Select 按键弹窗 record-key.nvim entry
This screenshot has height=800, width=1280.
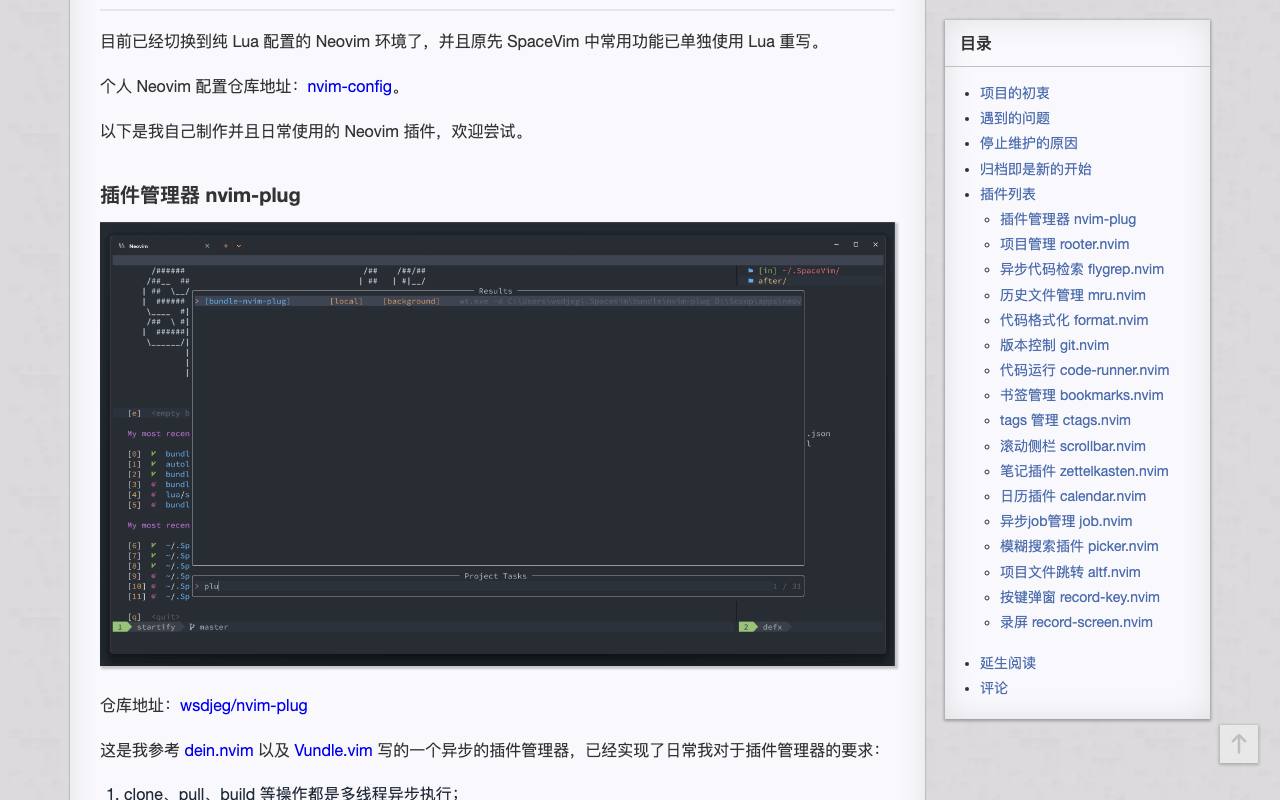coord(1079,597)
